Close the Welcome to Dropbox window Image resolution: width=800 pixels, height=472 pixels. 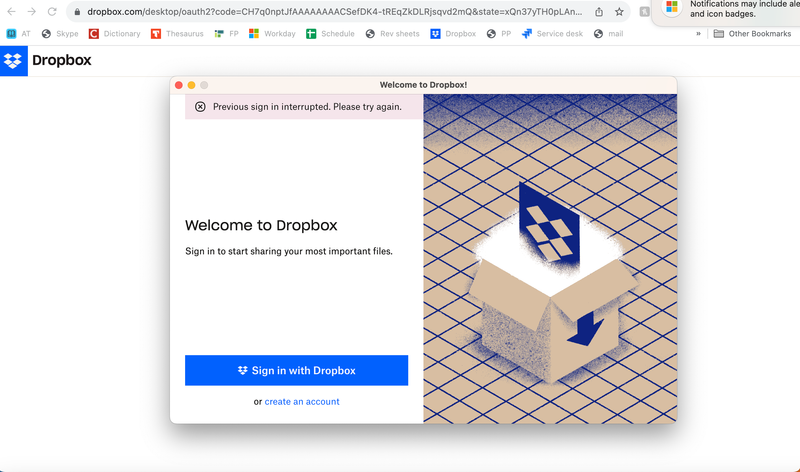pyautogui.click(x=179, y=85)
